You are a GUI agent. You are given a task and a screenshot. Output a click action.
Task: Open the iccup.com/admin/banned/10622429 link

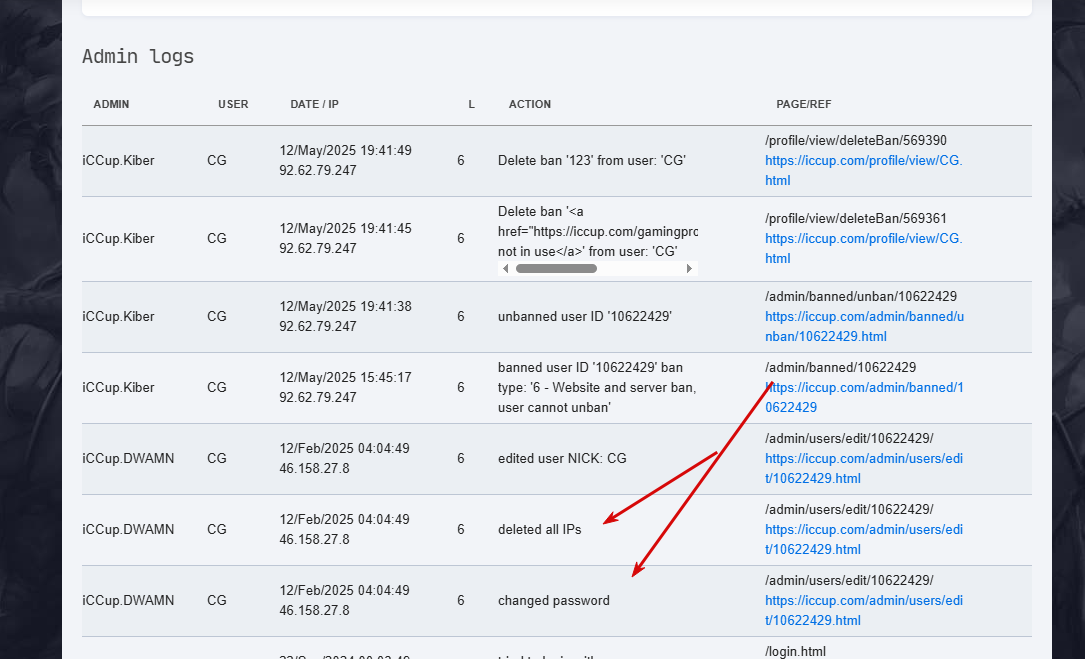tap(864, 397)
